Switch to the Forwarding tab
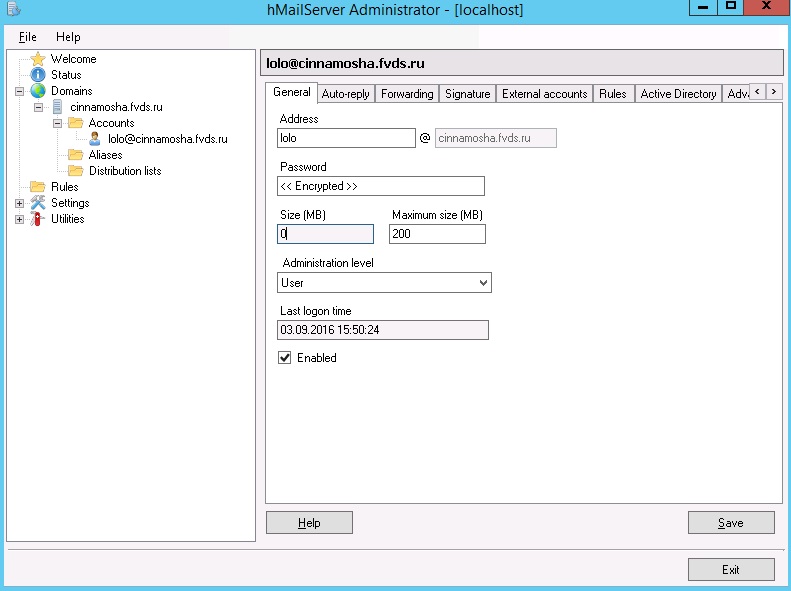Viewport: 791px width, 591px height. click(407, 94)
